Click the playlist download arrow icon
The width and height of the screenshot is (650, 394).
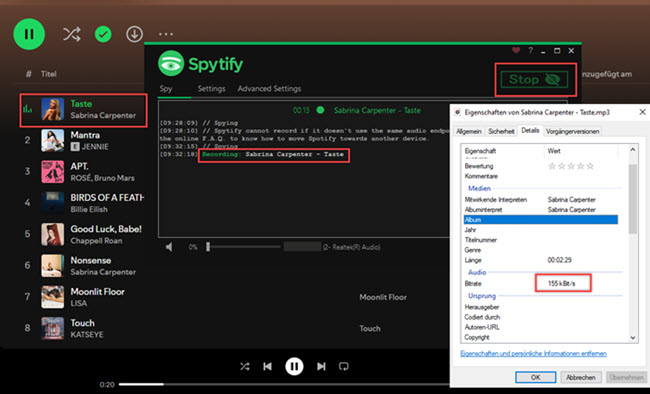[134, 34]
